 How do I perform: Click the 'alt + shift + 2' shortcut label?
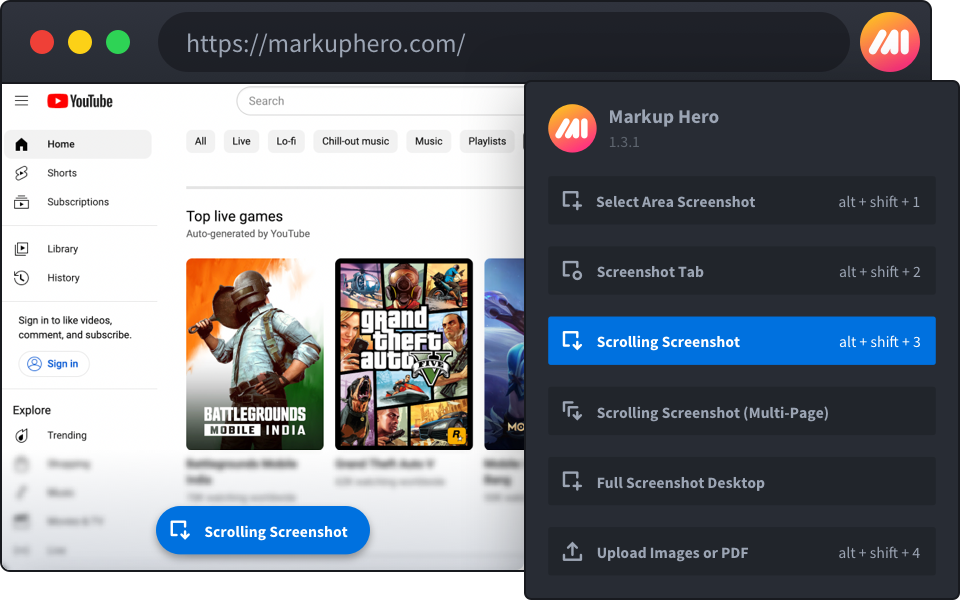coord(879,272)
